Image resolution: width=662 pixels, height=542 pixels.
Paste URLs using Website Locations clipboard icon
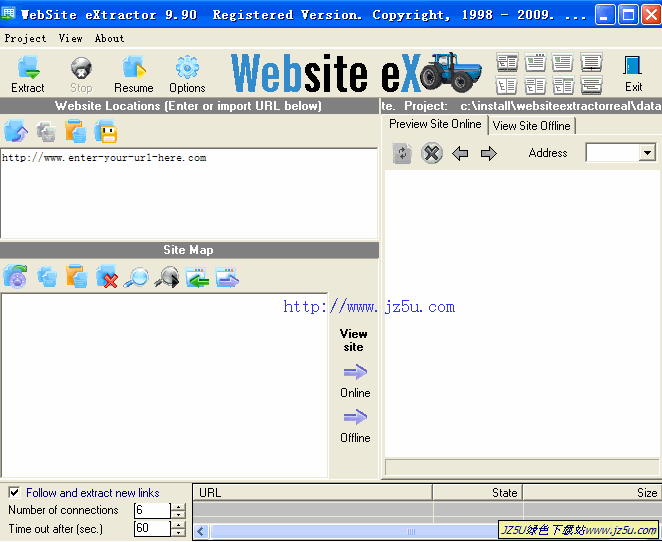[76, 131]
